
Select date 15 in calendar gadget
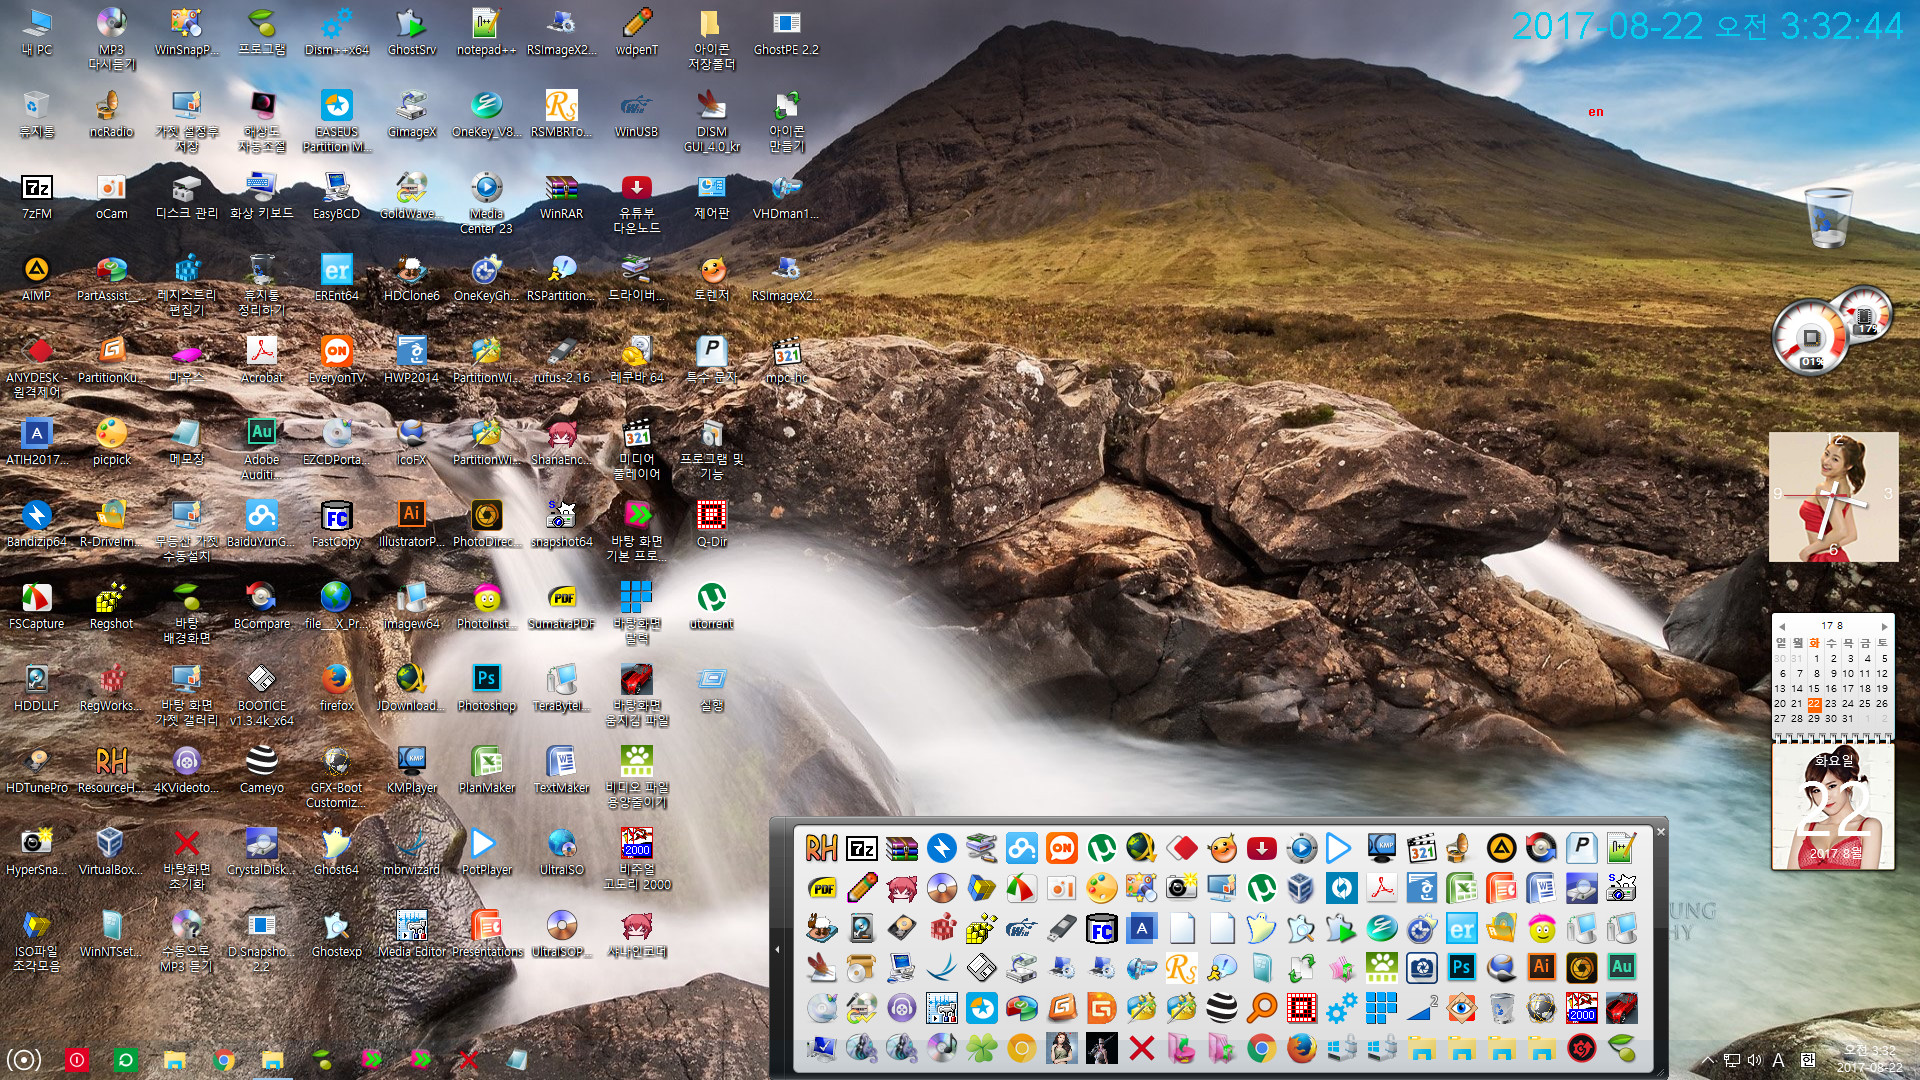1814,688
